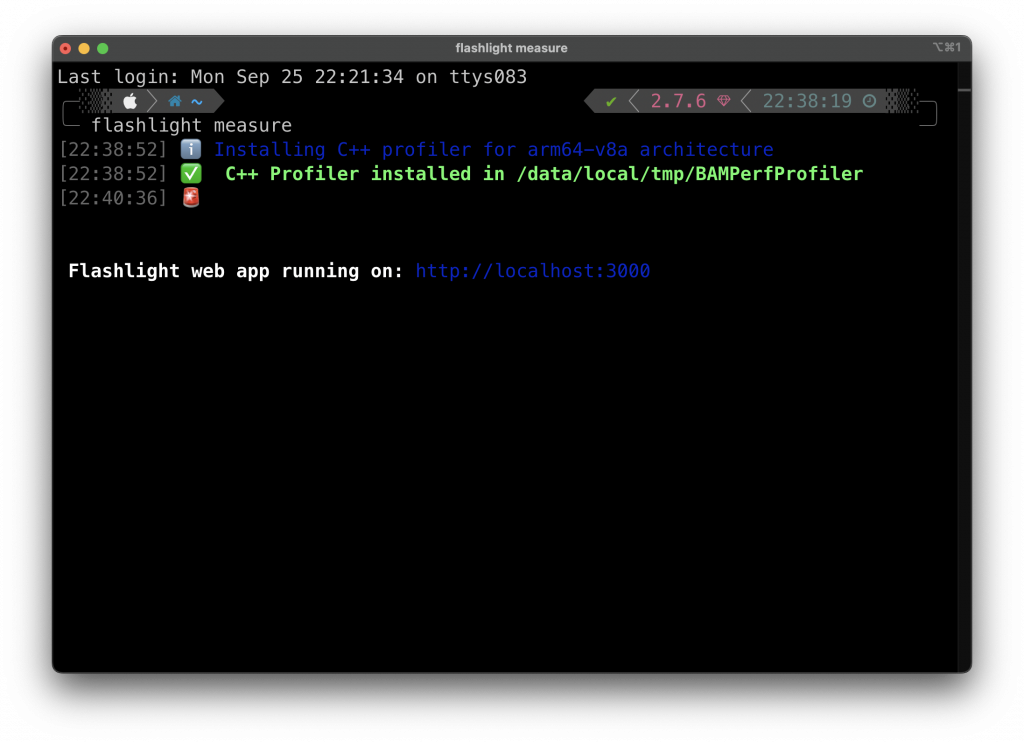1024x742 pixels.
Task: Click the red siren emoji icon
Action: pos(191,197)
